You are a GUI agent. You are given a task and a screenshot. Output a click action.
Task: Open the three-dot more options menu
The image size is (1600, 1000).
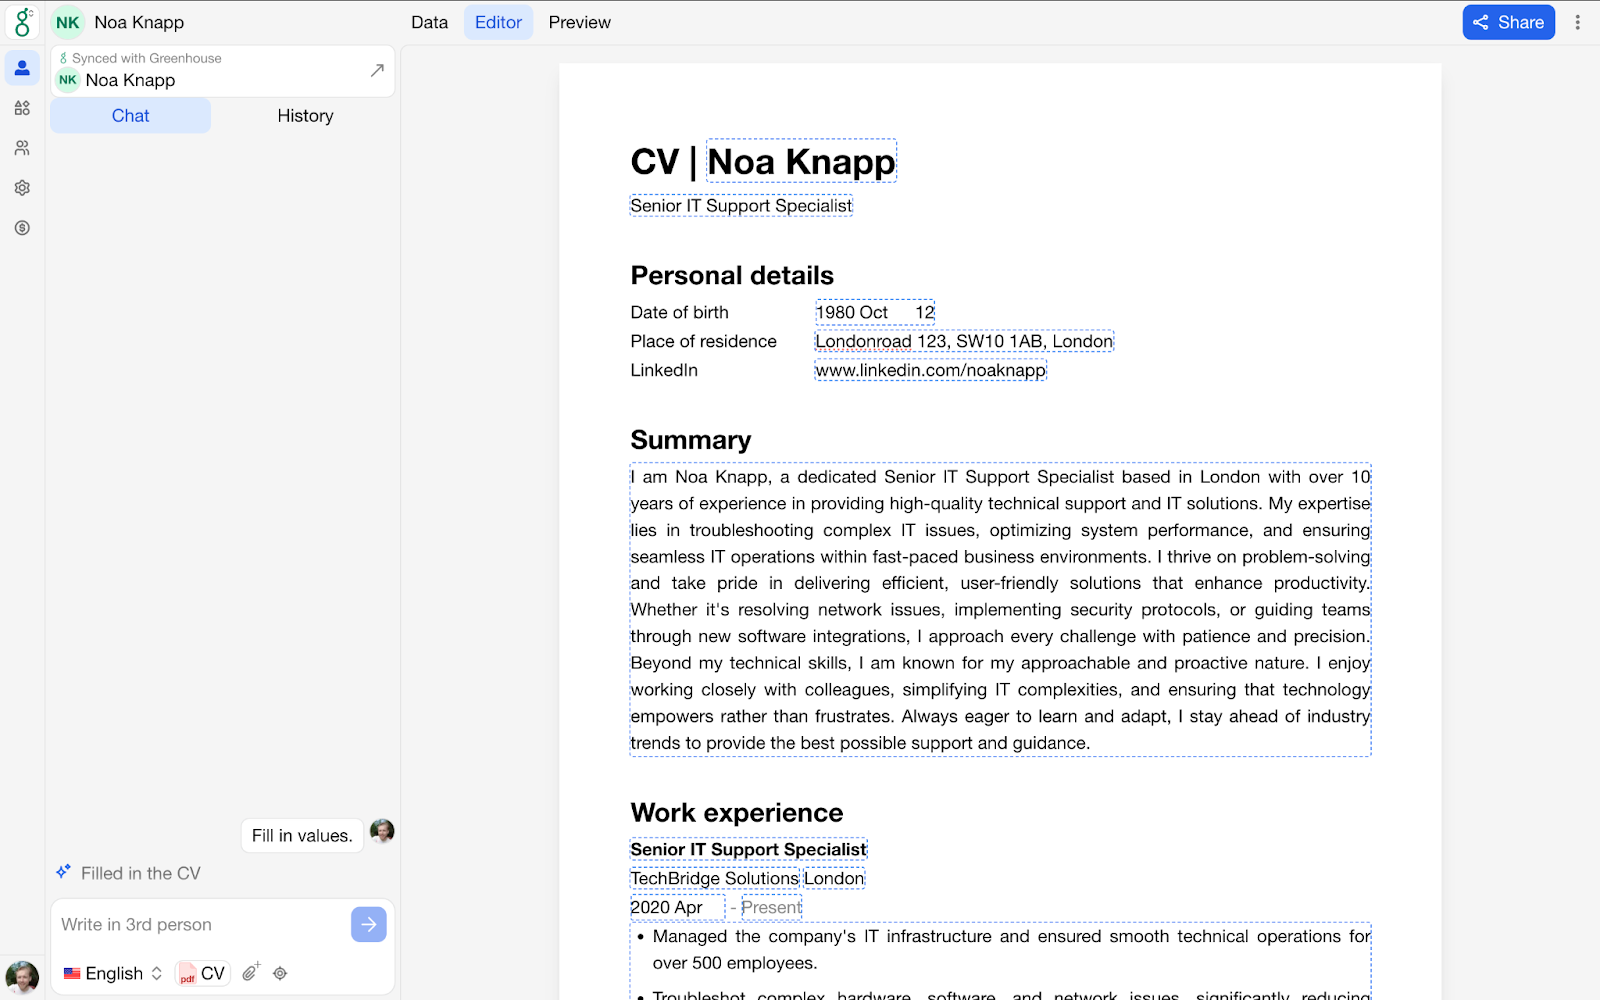pos(1578,22)
